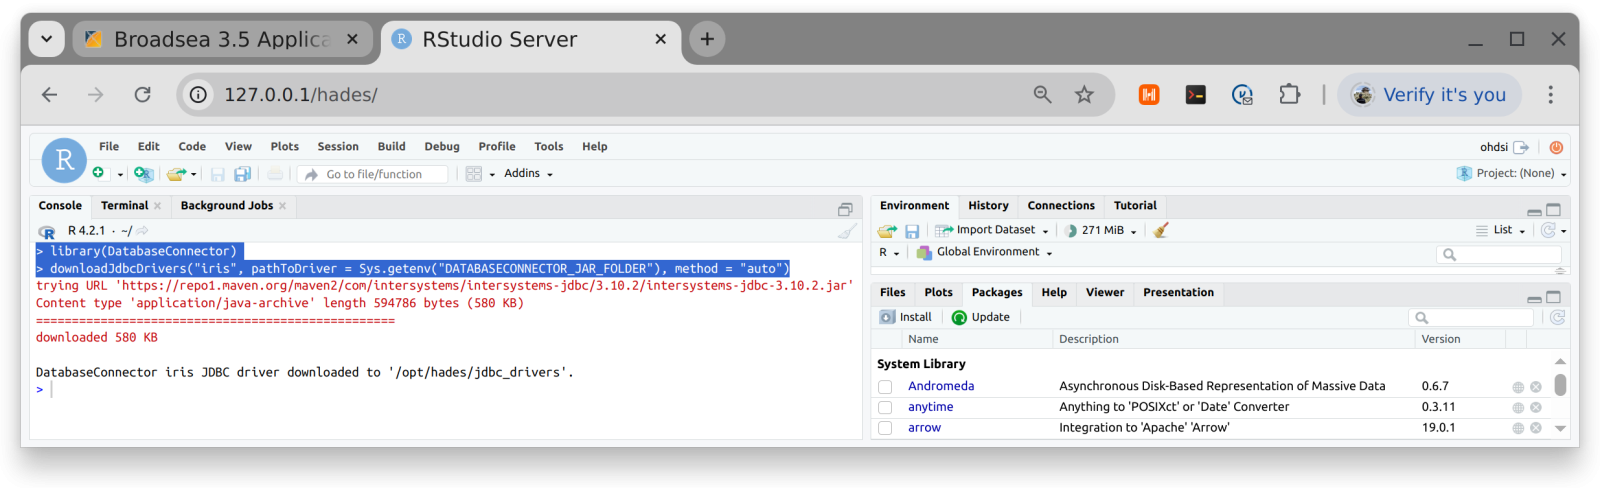Click the quit session power icon
This screenshot has height=488, width=1600.
pyautogui.click(x=1556, y=147)
